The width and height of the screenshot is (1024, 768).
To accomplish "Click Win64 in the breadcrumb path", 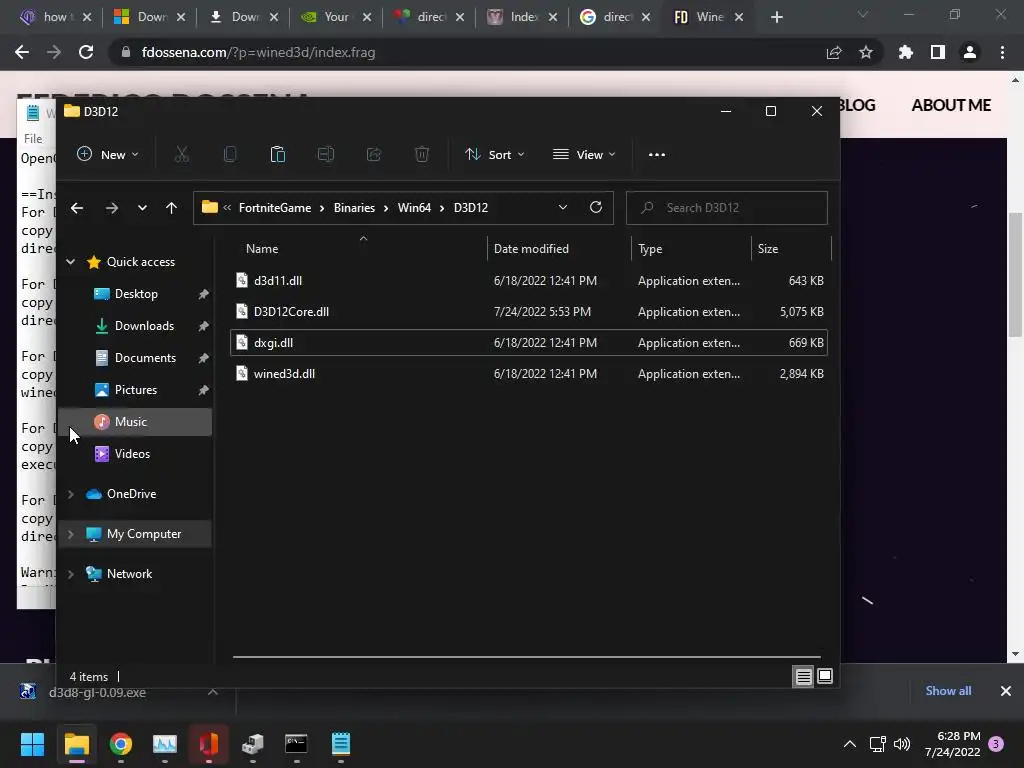I will [414, 208].
